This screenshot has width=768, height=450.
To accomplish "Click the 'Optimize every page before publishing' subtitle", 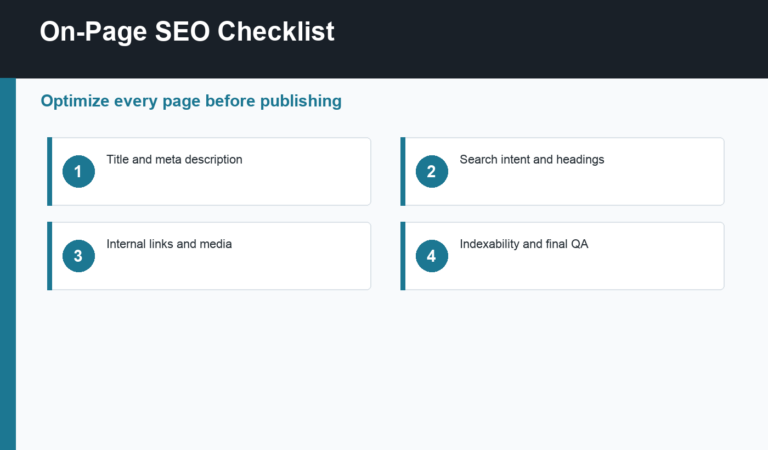I will point(191,101).
